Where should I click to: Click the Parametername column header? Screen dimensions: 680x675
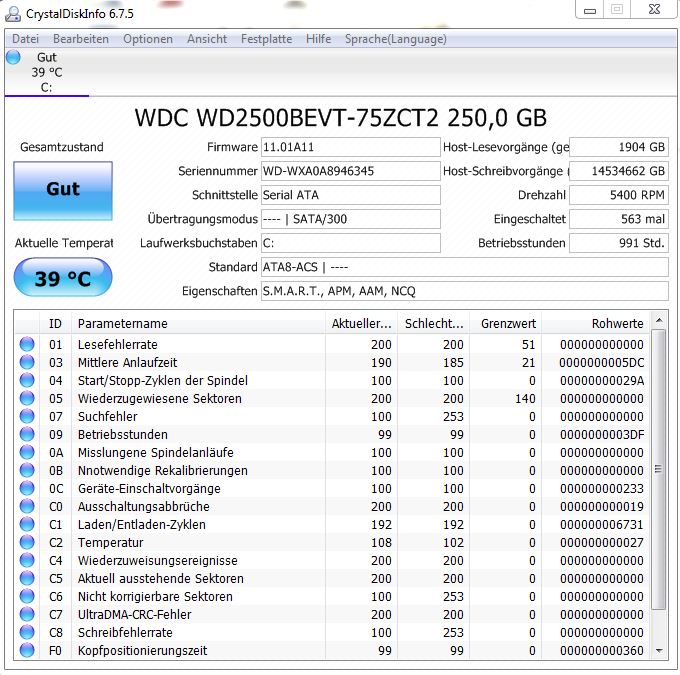tap(198, 324)
